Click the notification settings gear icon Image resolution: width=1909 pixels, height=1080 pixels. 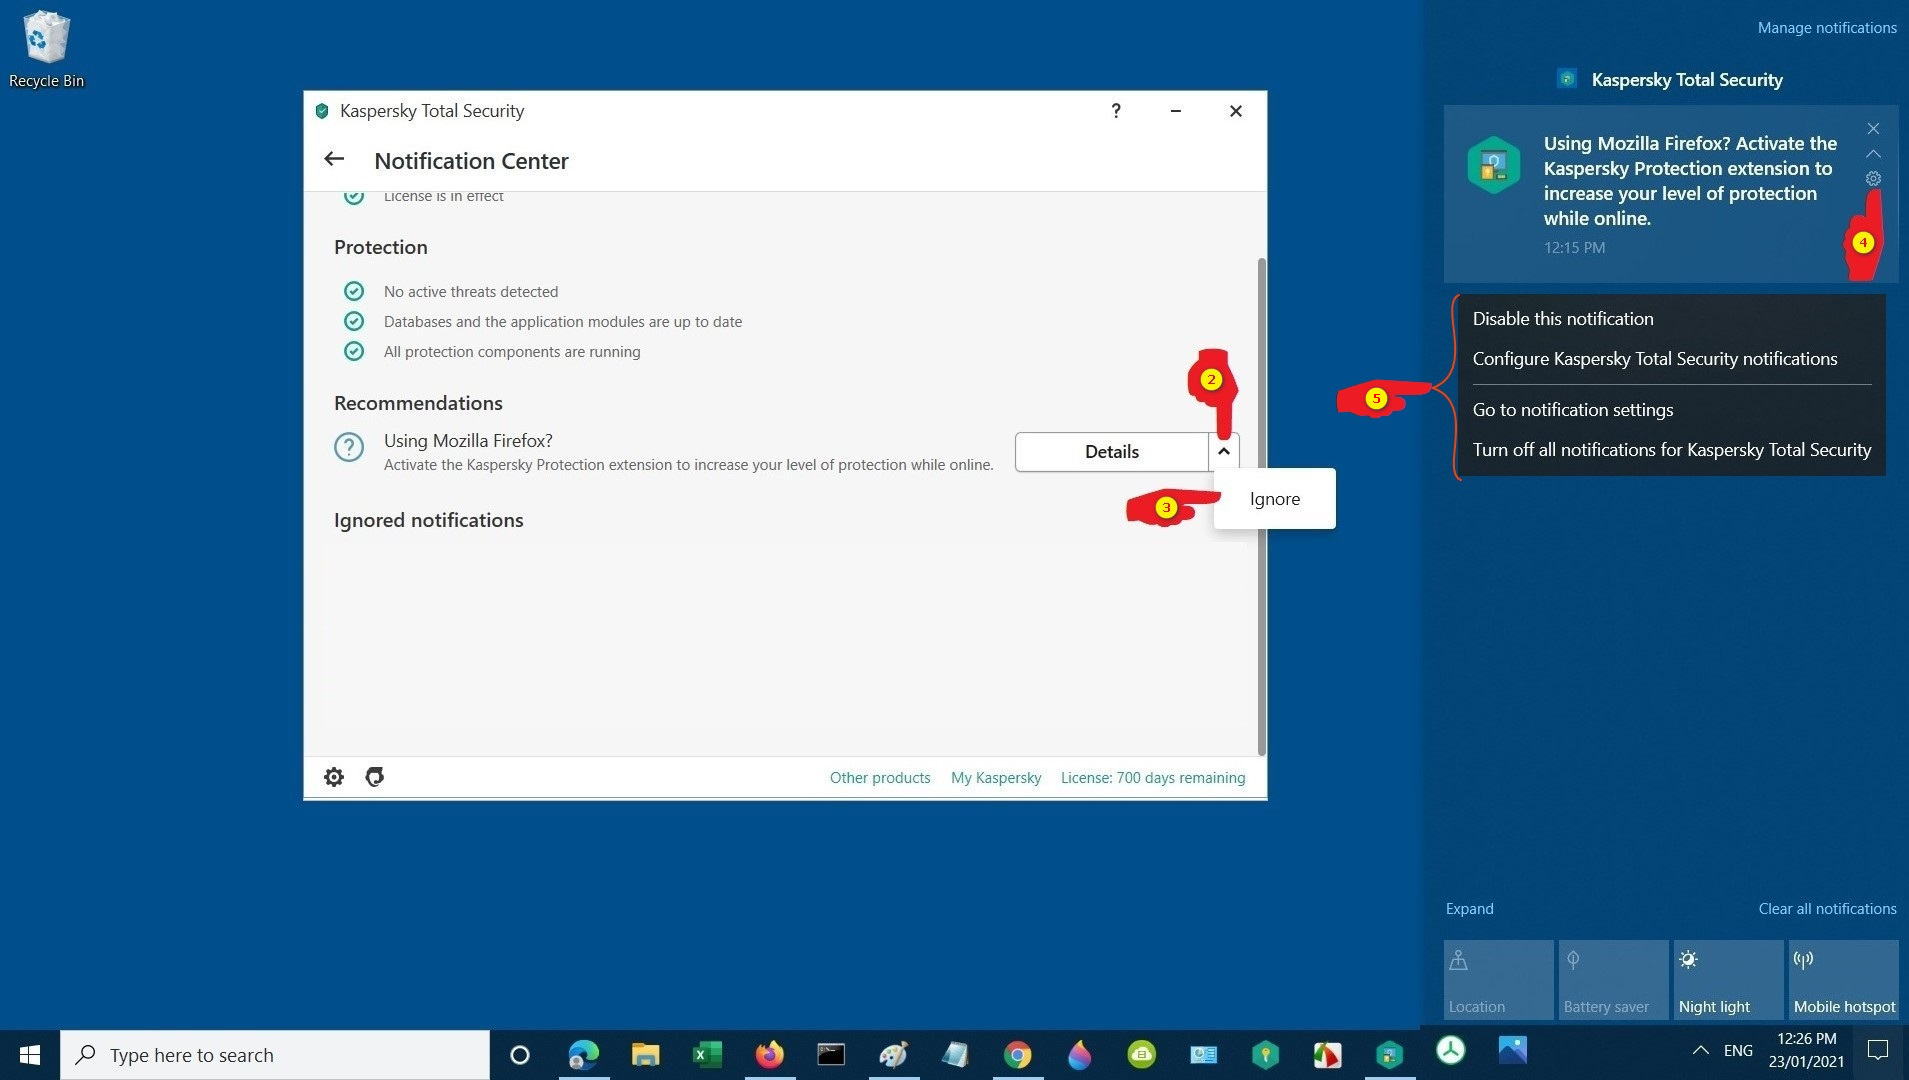coord(1873,179)
